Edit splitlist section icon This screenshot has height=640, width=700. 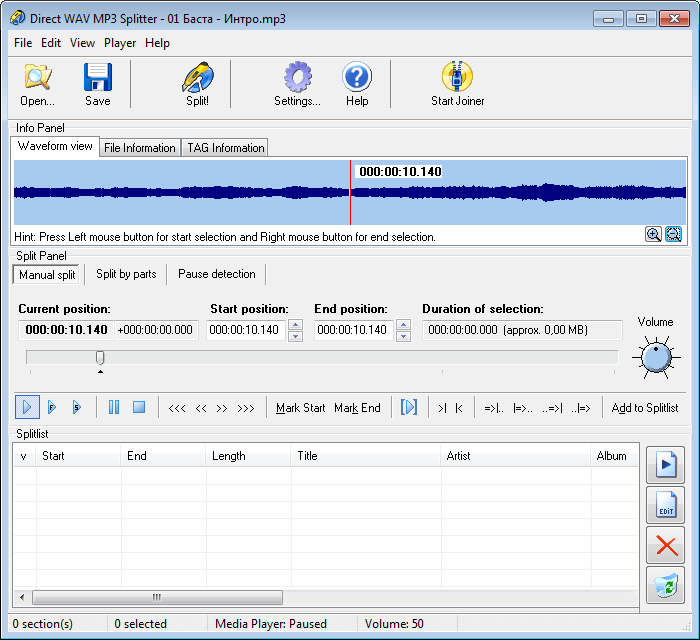(x=665, y=505)
